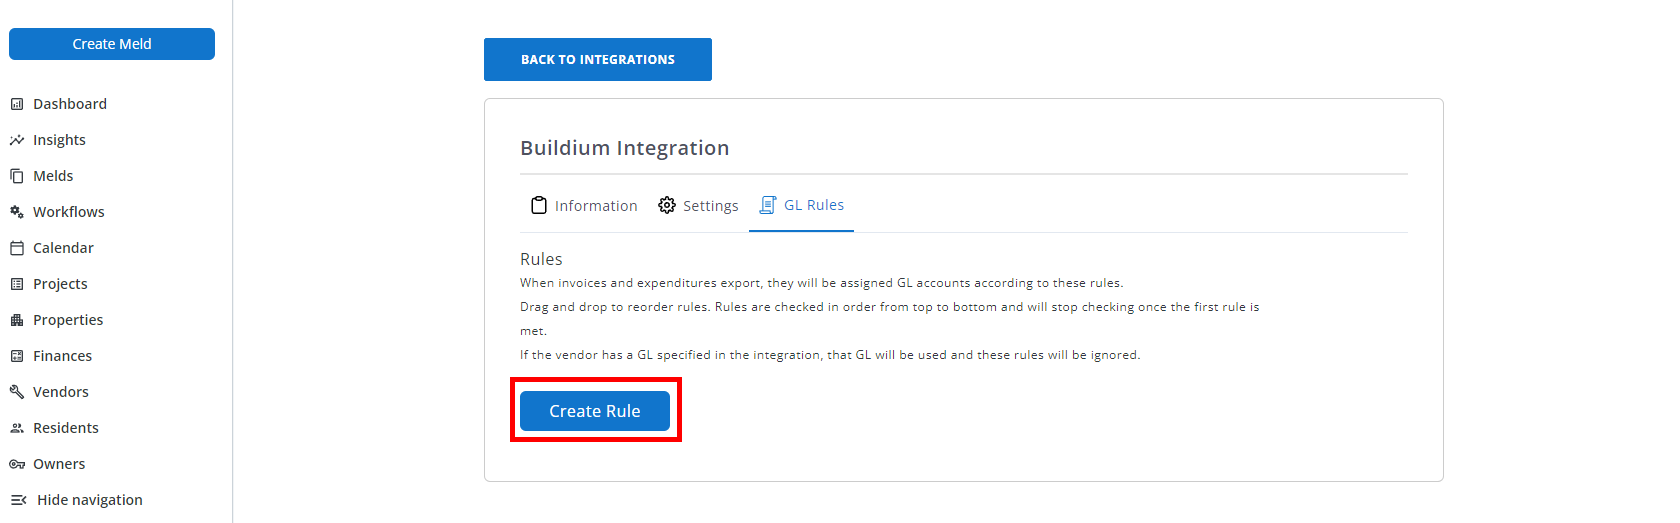Viewport: 1680px width, 523px height.
Task: Select the Workflows gears icon
Action: pos(17,212)
